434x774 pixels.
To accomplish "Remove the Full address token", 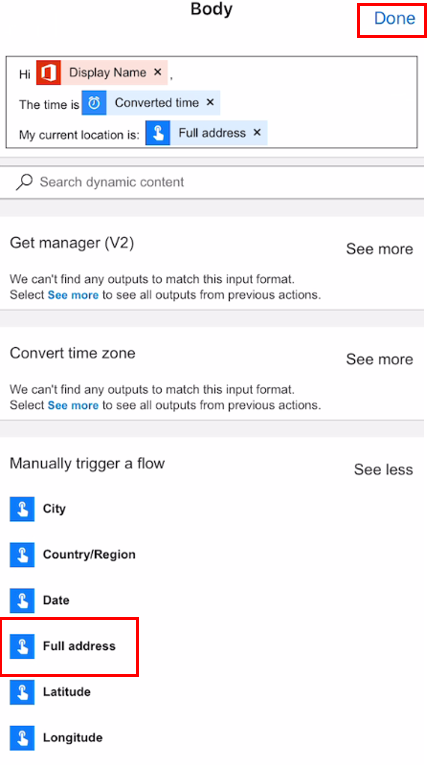I will coord(257,133).
